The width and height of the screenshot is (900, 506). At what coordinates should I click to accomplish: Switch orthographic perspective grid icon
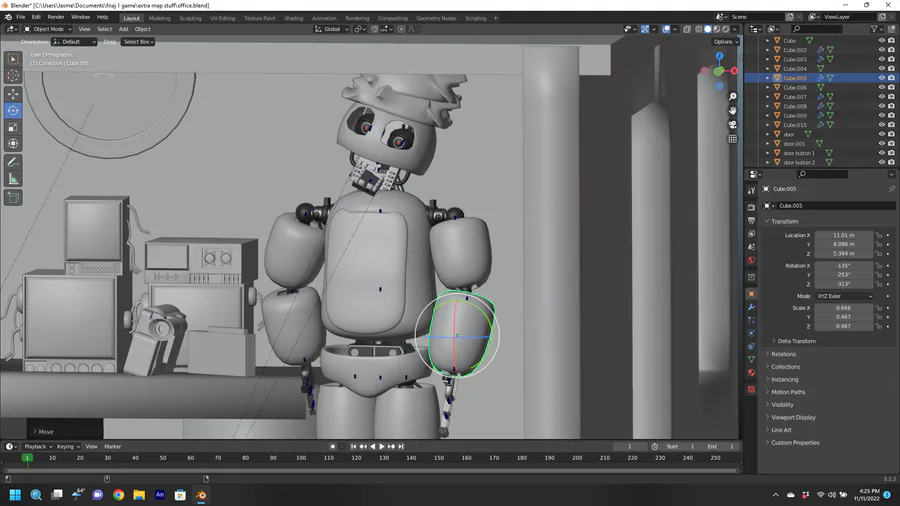pos(732,139)
